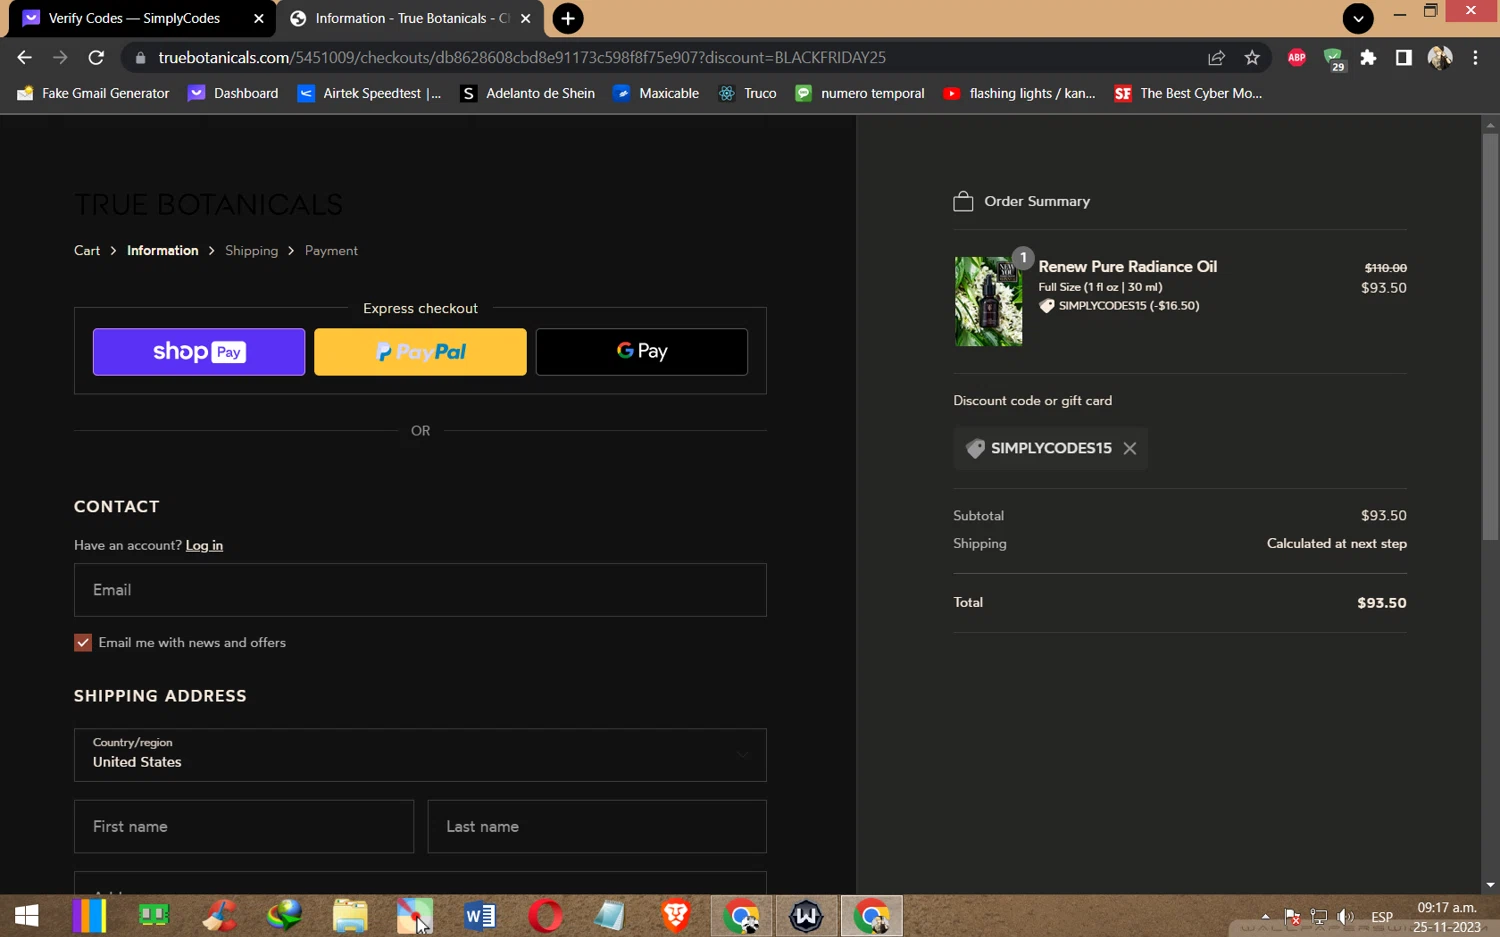This screenshot has height=937, width=1500.
Task: Open the Adelanto de Shein bookmark
Action: pos(527,93)
